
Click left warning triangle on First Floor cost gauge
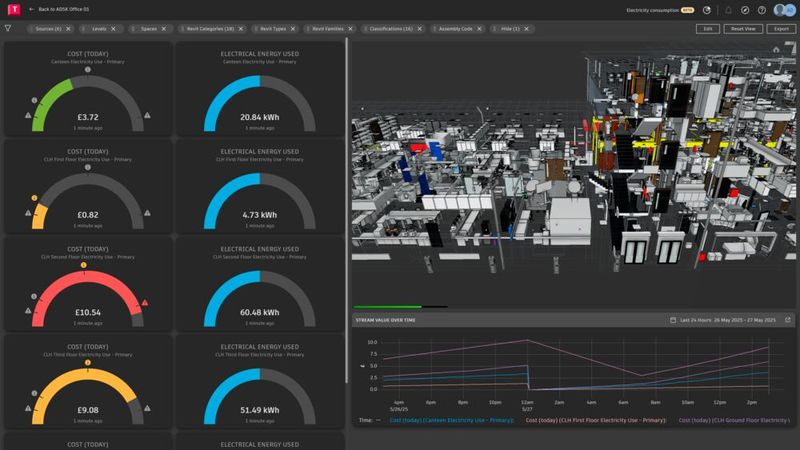[x=28, y=213]
